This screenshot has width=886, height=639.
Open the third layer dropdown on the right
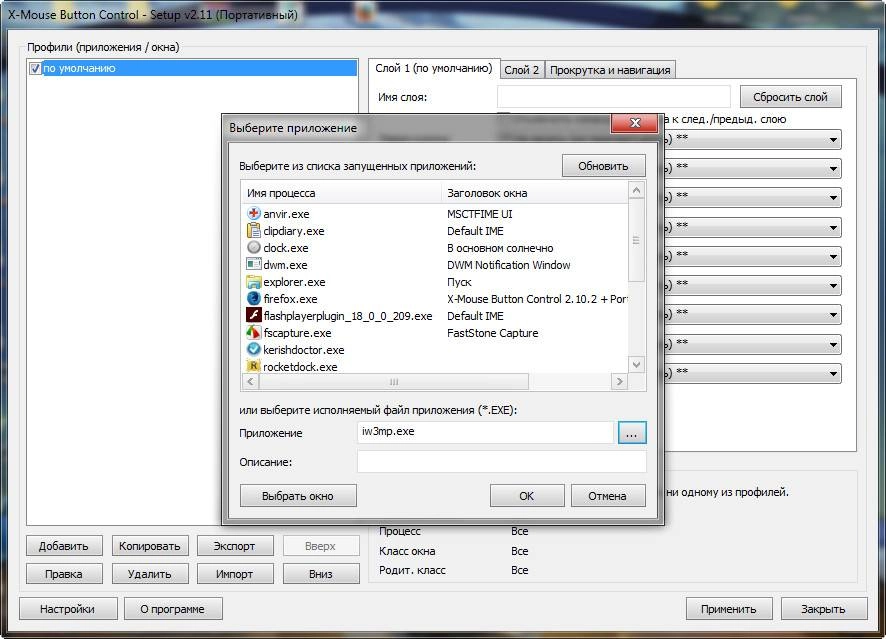coord(833,198)
